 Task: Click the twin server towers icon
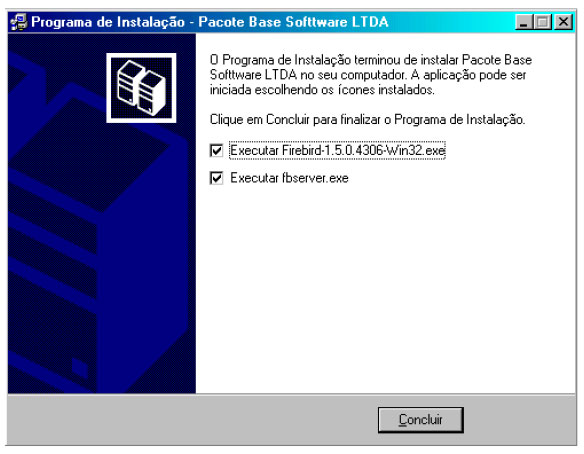pyautogui.click(x=141, y=88)
